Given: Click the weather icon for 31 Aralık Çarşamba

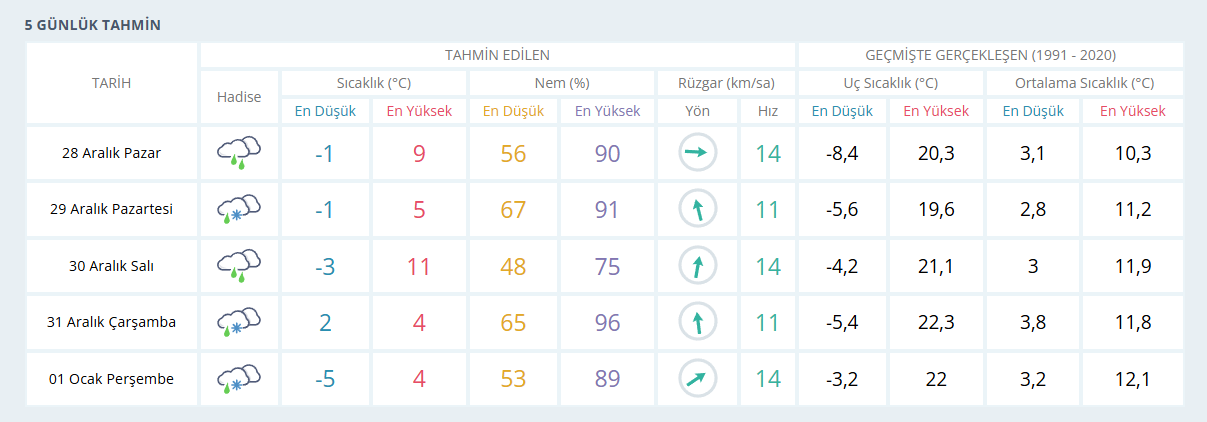Looking at the screenshot, I should (x=239, y=323).
